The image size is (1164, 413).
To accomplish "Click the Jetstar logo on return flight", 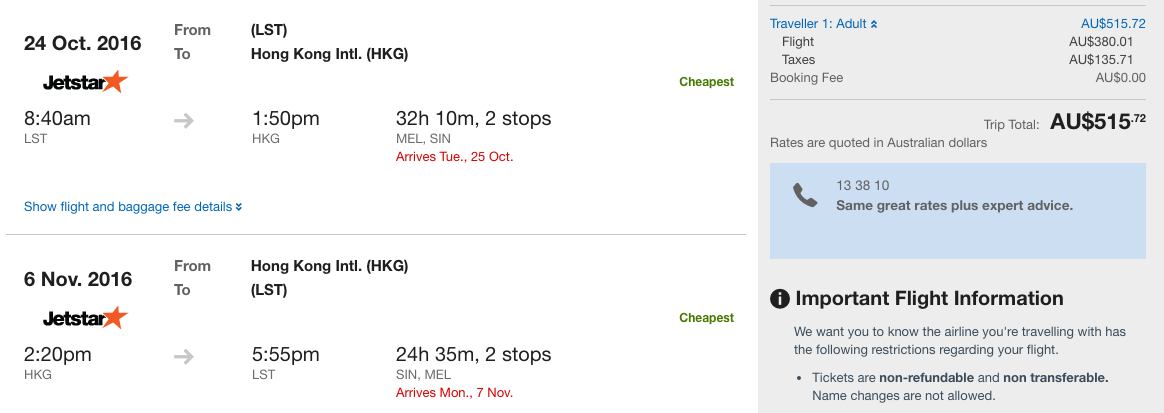I will point(85,318).
